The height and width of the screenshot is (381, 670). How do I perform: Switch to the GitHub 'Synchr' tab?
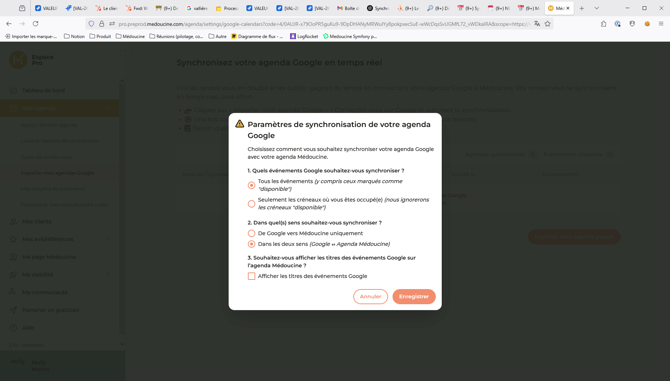[x=378, y=8]
